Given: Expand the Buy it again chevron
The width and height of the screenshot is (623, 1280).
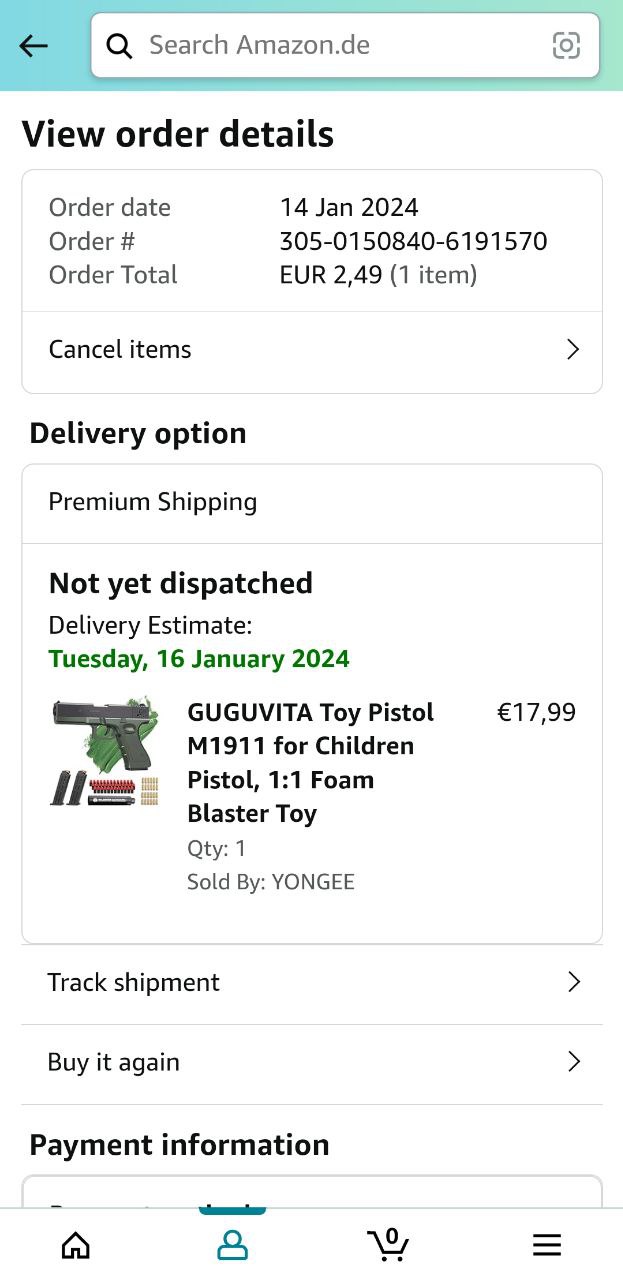Looking at the screenshot, I should coord(574,1062).
